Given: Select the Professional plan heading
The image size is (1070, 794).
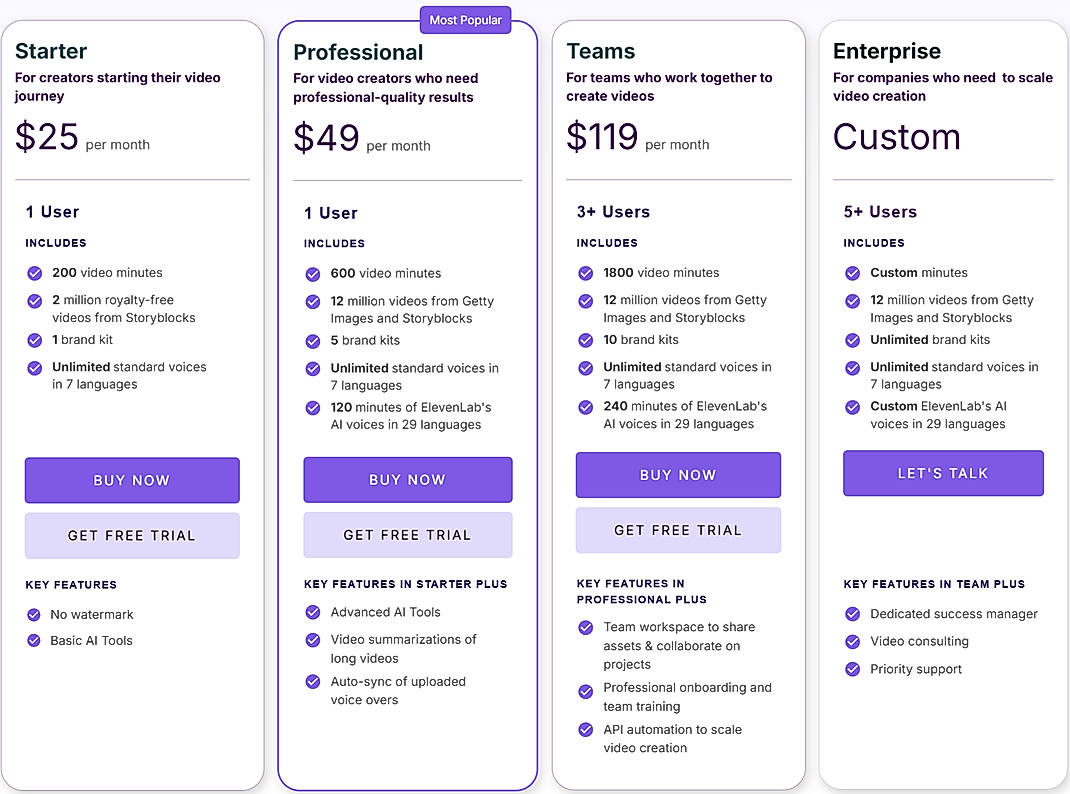Looking at the screenshot, I should click(357, 51).
